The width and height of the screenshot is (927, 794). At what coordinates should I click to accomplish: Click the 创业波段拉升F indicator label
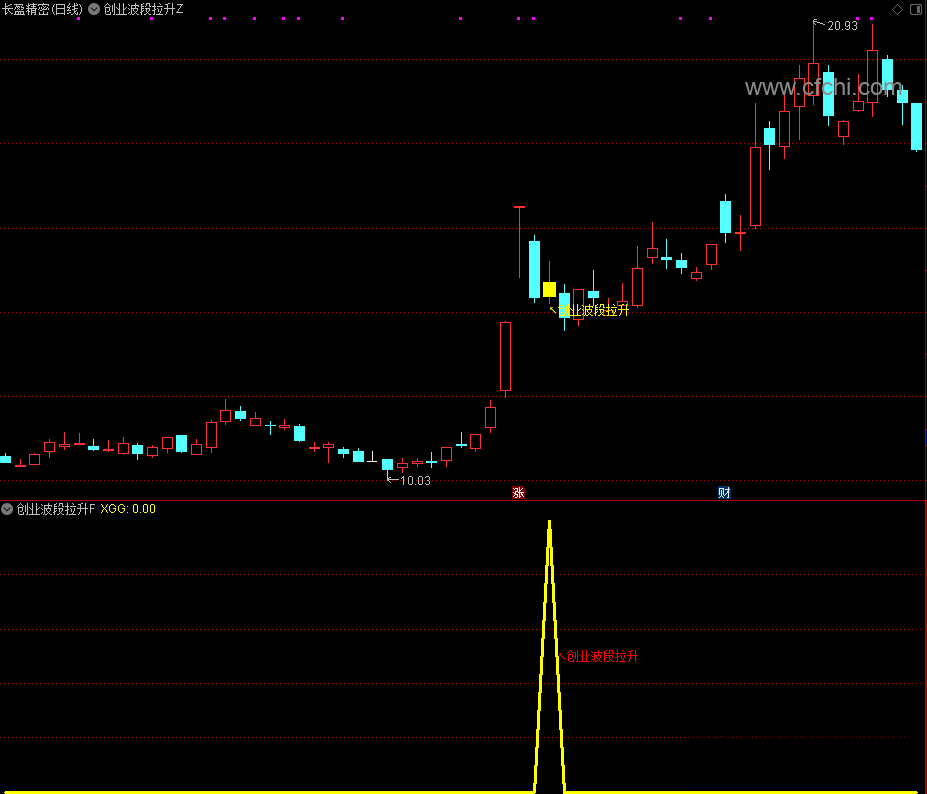click(x=56, y=509)
